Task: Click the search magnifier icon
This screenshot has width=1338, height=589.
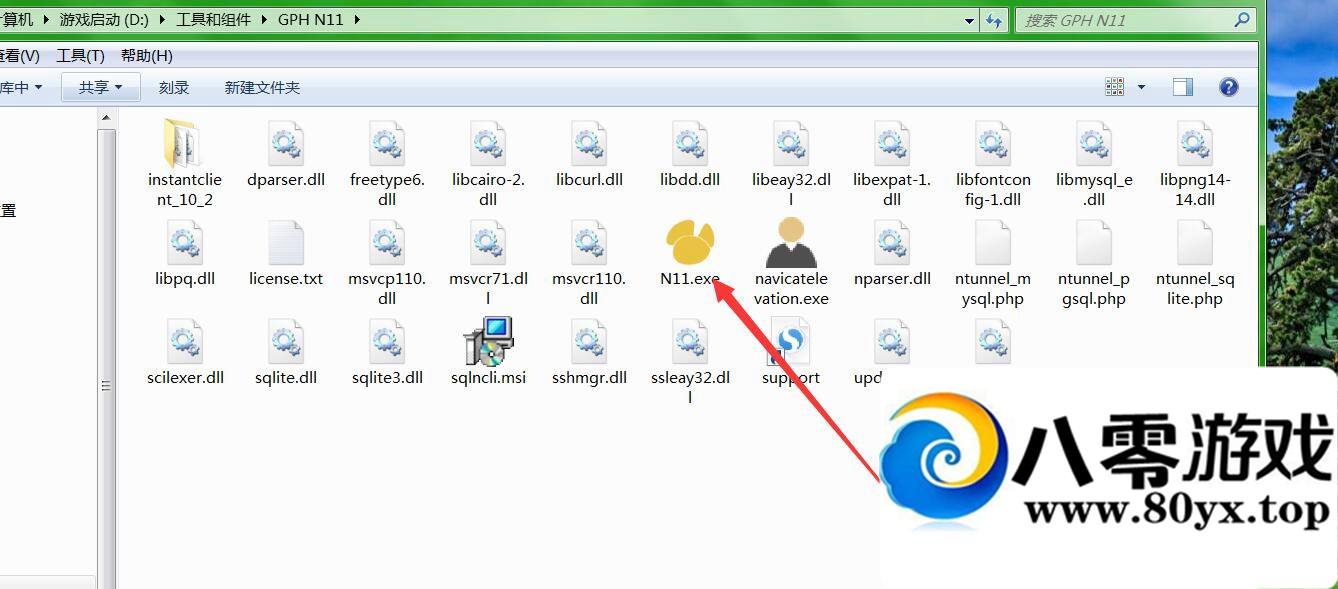Action: [1241, 19]
